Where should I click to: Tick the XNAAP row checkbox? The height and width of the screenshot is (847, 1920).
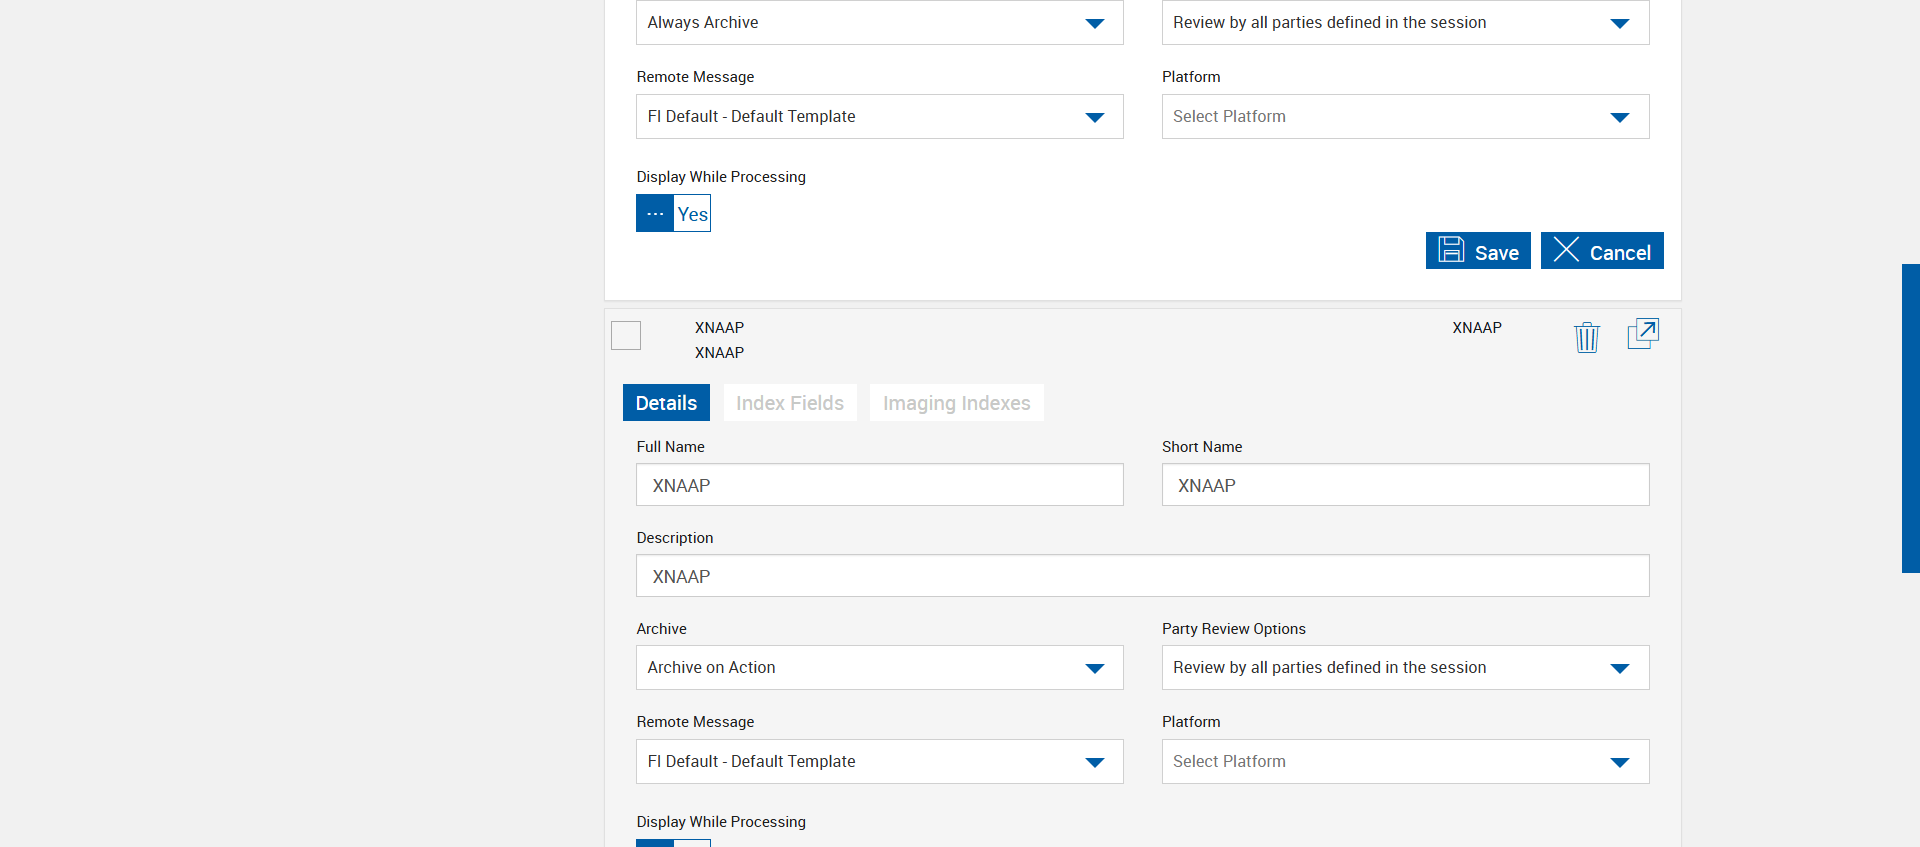[626, 336]
